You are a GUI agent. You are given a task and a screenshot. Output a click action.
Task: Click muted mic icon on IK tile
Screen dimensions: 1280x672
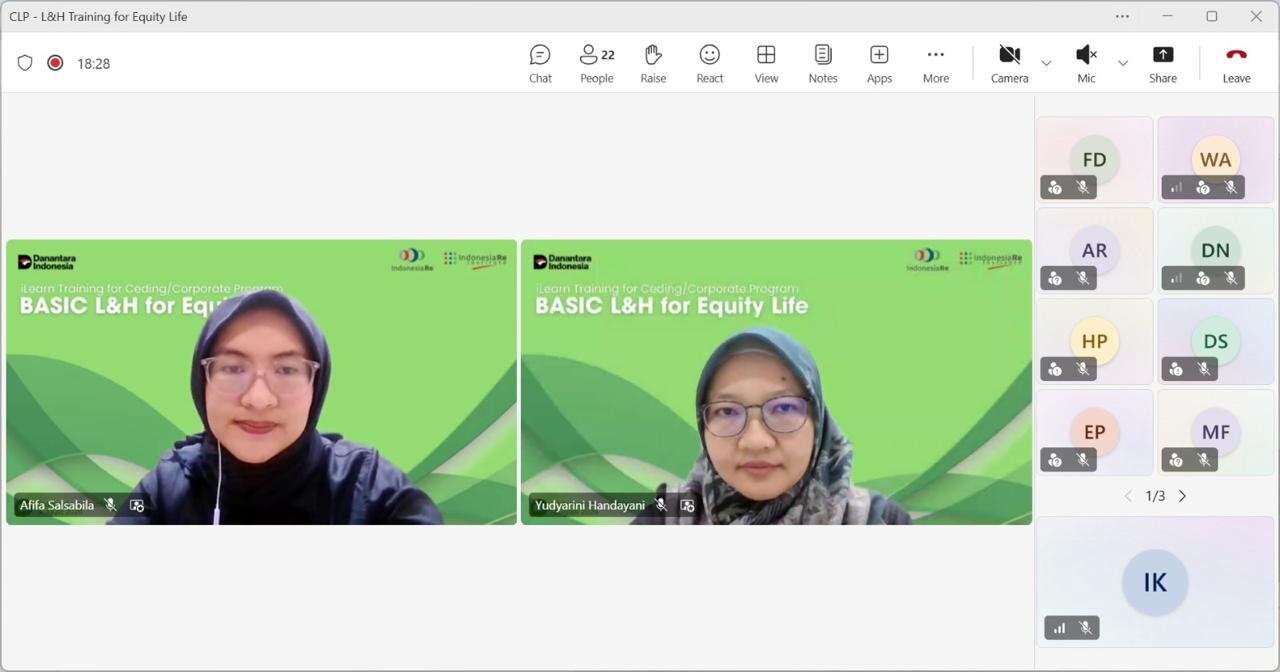pyautogui.click(x=1085, y=628)
